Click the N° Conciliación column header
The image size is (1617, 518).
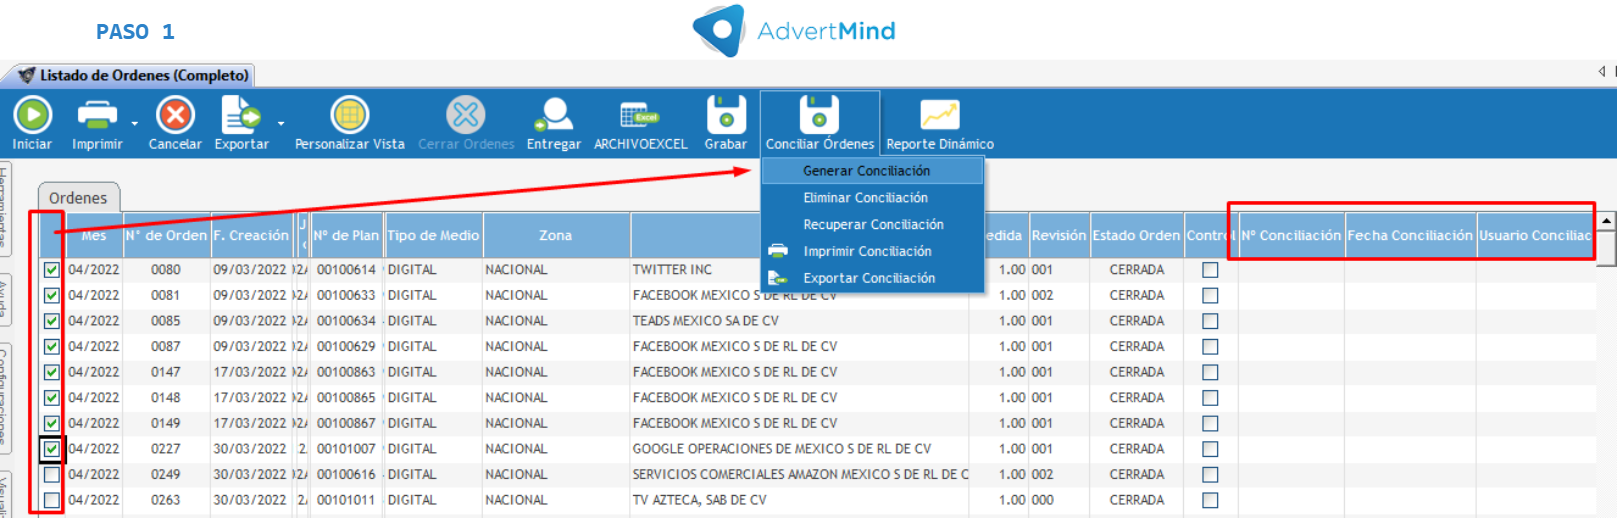point(1291,236)
